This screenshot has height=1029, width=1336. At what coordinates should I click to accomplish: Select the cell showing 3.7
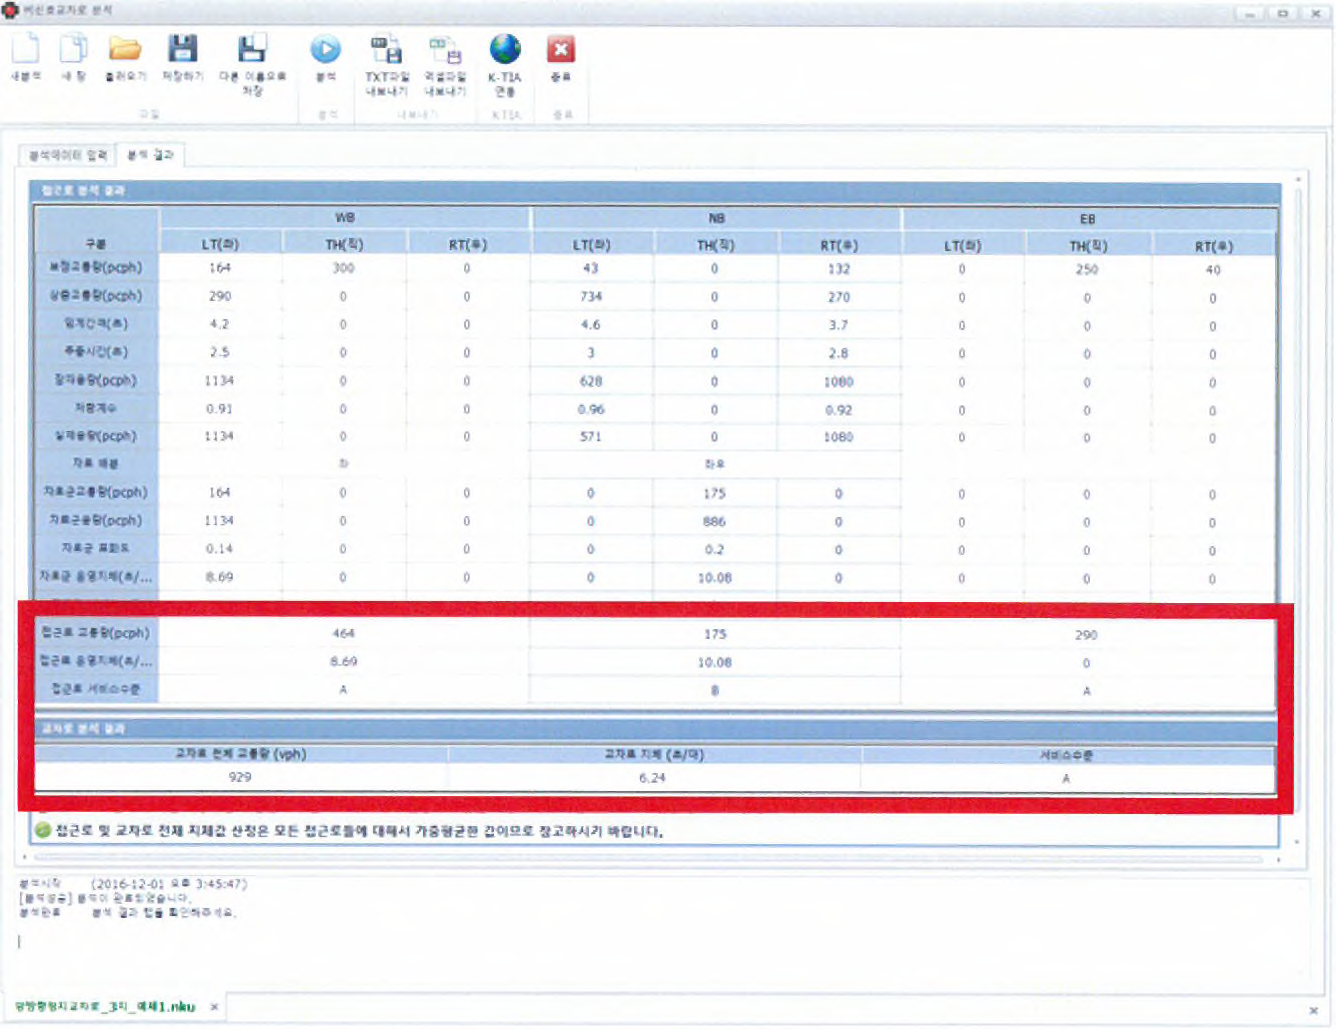(838, 325)
